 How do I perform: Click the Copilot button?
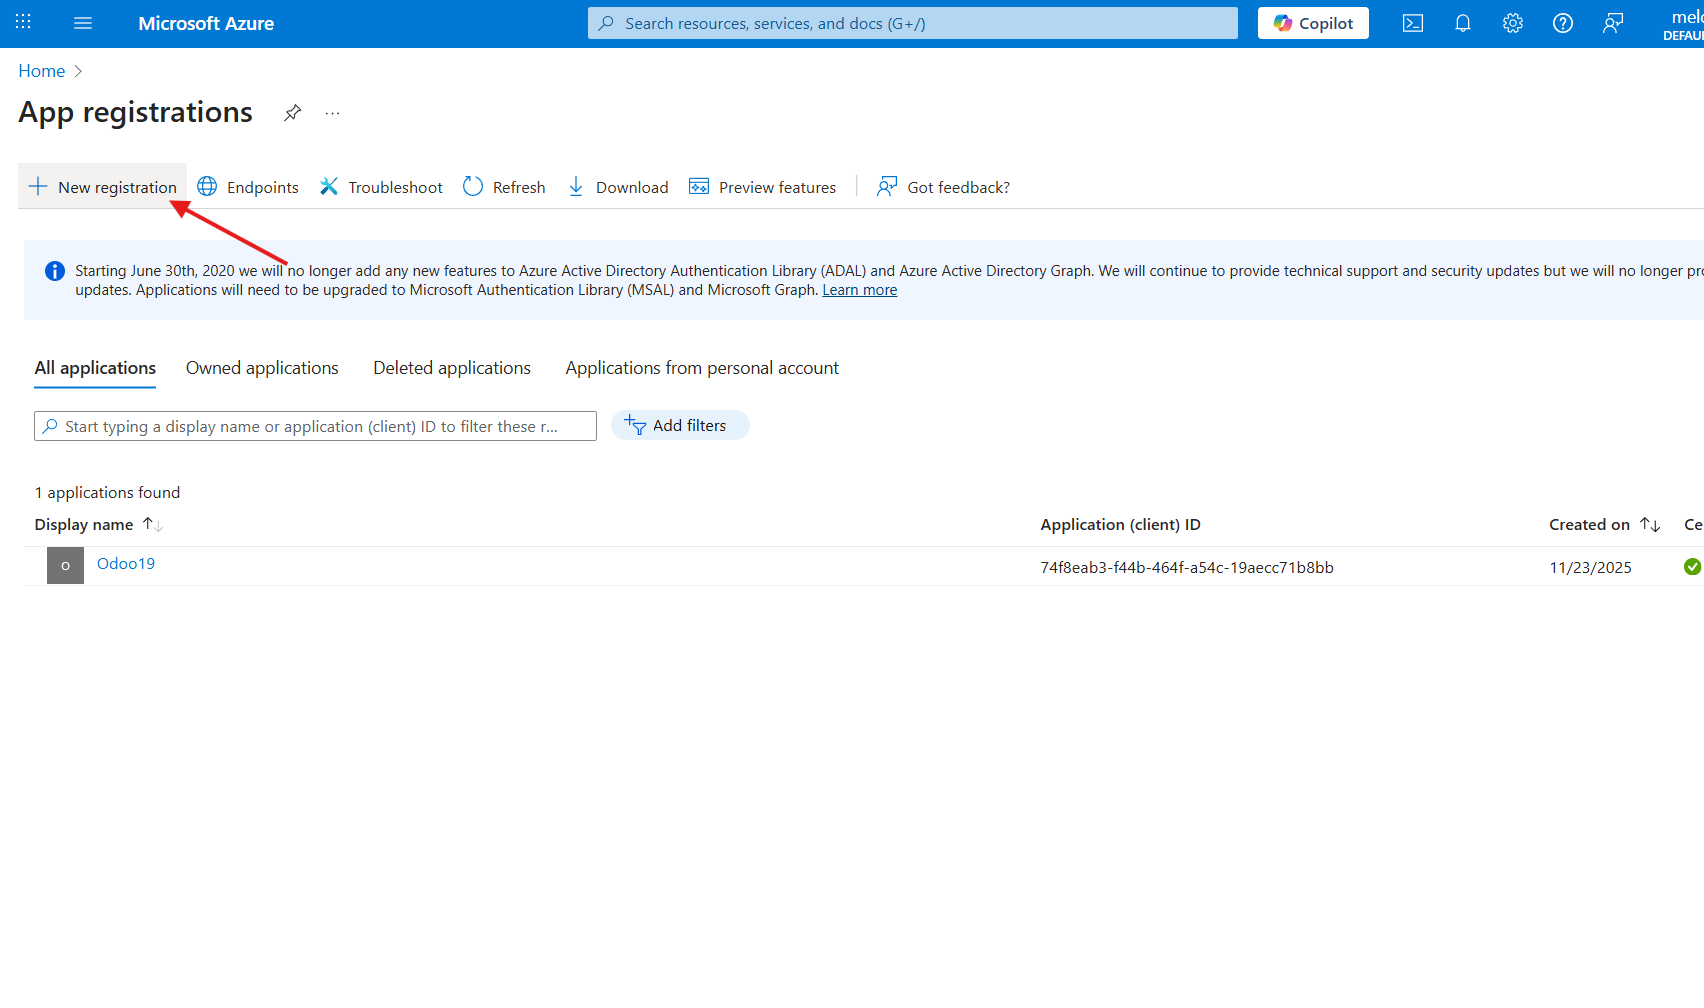click(x=1313, y=23)
